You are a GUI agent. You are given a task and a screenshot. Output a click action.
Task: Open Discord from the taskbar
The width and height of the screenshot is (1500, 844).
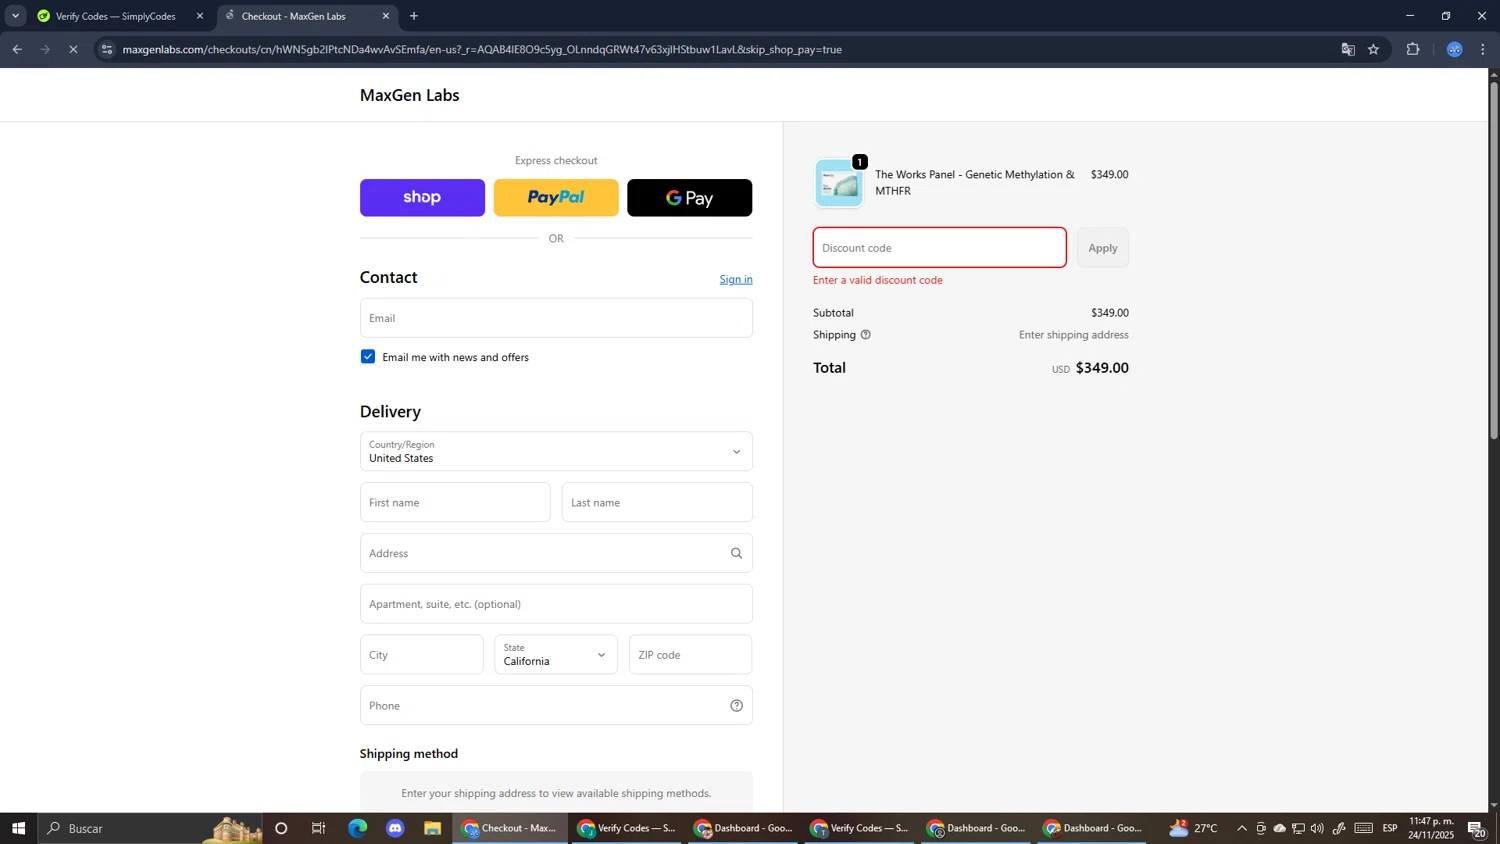pyautogui.click(x=395, y=828)
